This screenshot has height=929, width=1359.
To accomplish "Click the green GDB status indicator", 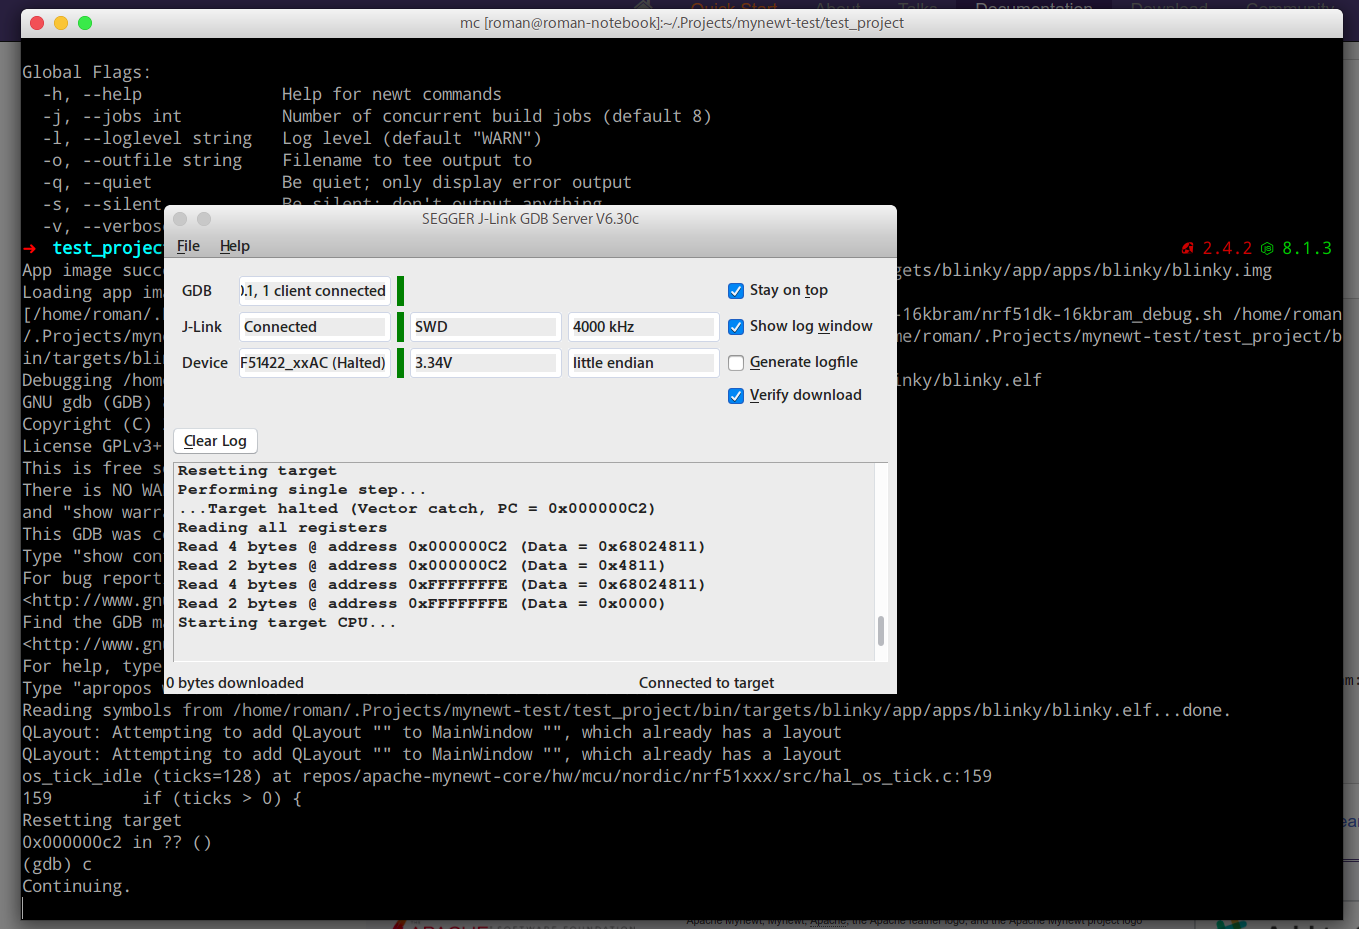I will (400, 291).
